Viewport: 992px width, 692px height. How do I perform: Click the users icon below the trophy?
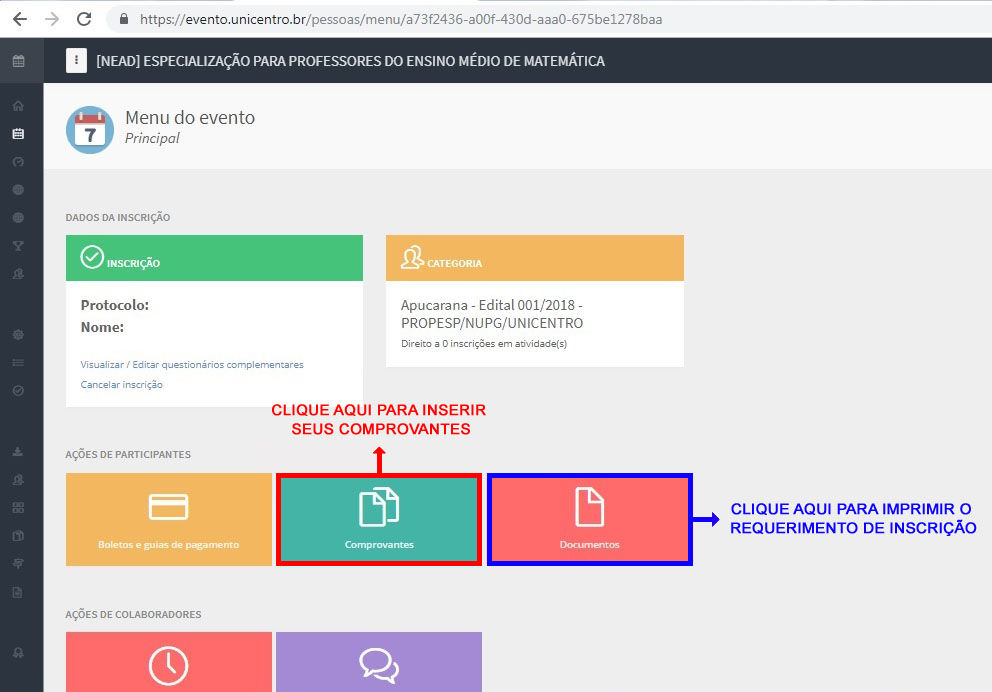[18, 274]
